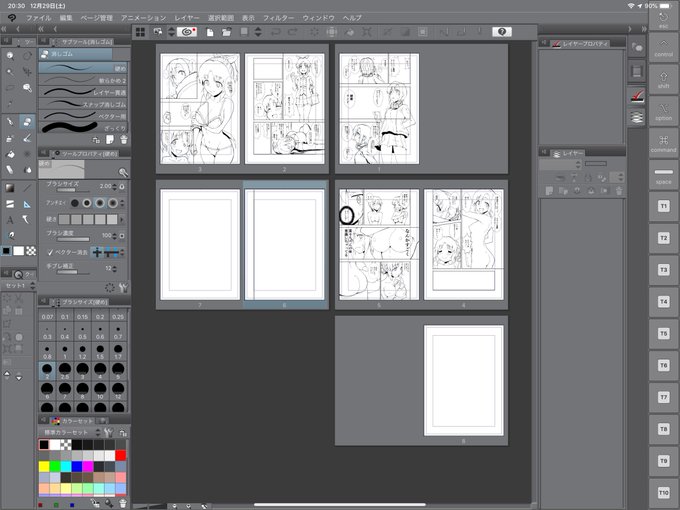680x510 pixels.
Task: Open tool property settings wrench icon
Action: click(x=124, y=288)
